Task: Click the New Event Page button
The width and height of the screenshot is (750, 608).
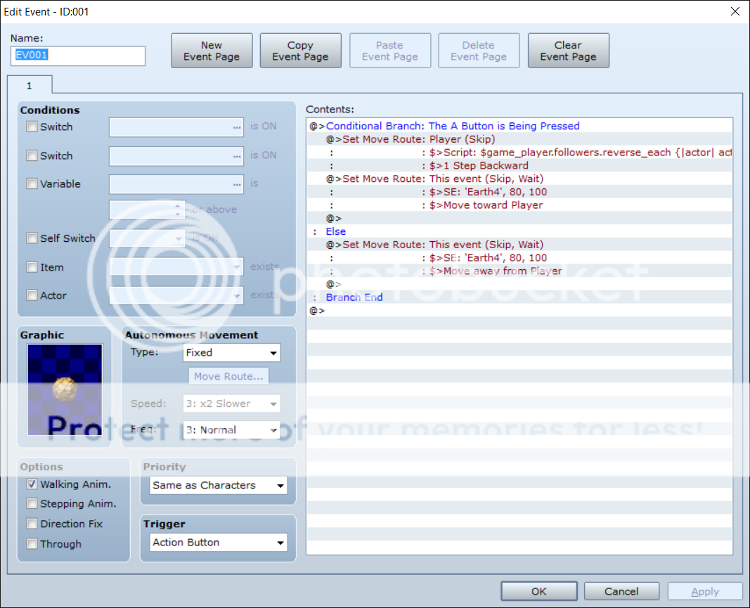Action: pyautogui.click(x=211, y=51)
